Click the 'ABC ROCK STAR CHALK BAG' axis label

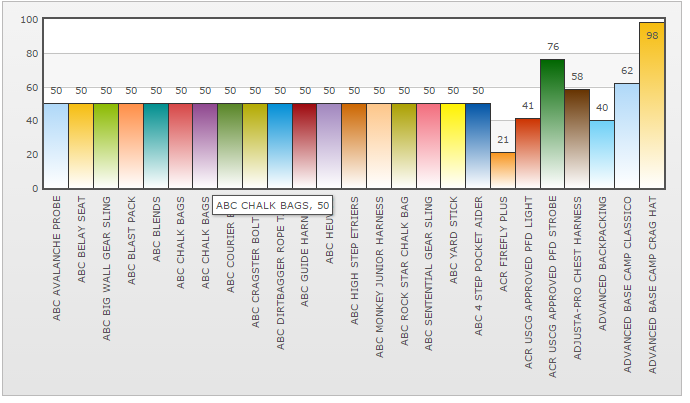tap(404, 271)
